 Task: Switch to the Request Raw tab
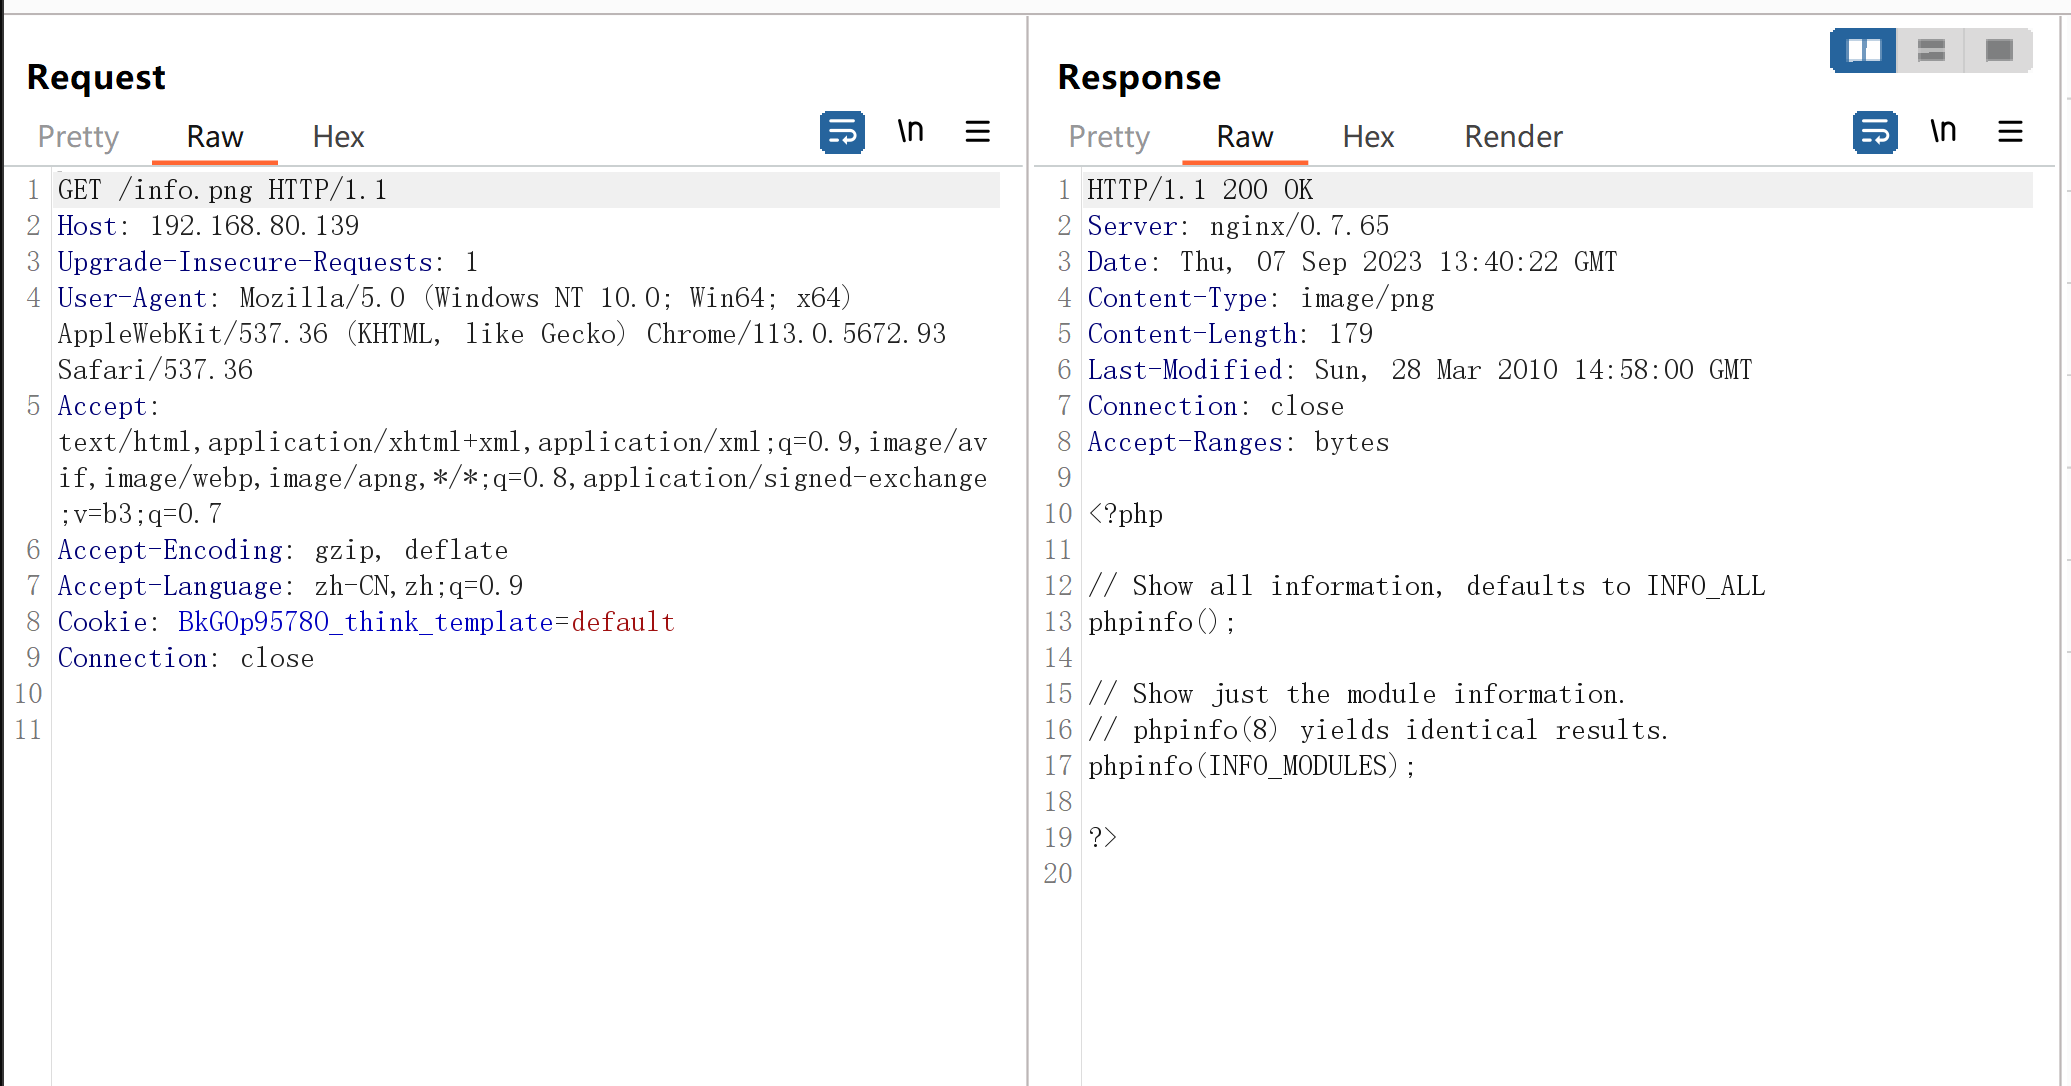click(215, 136)
